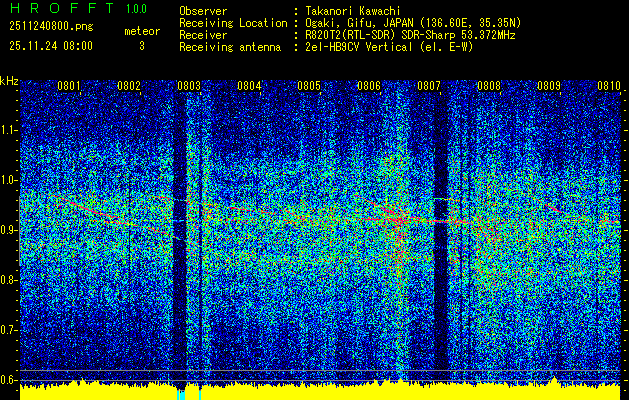Click the cyan meteor marker below 0803
The width and height of the screenshot is (629, 400).
pos(181,395)
